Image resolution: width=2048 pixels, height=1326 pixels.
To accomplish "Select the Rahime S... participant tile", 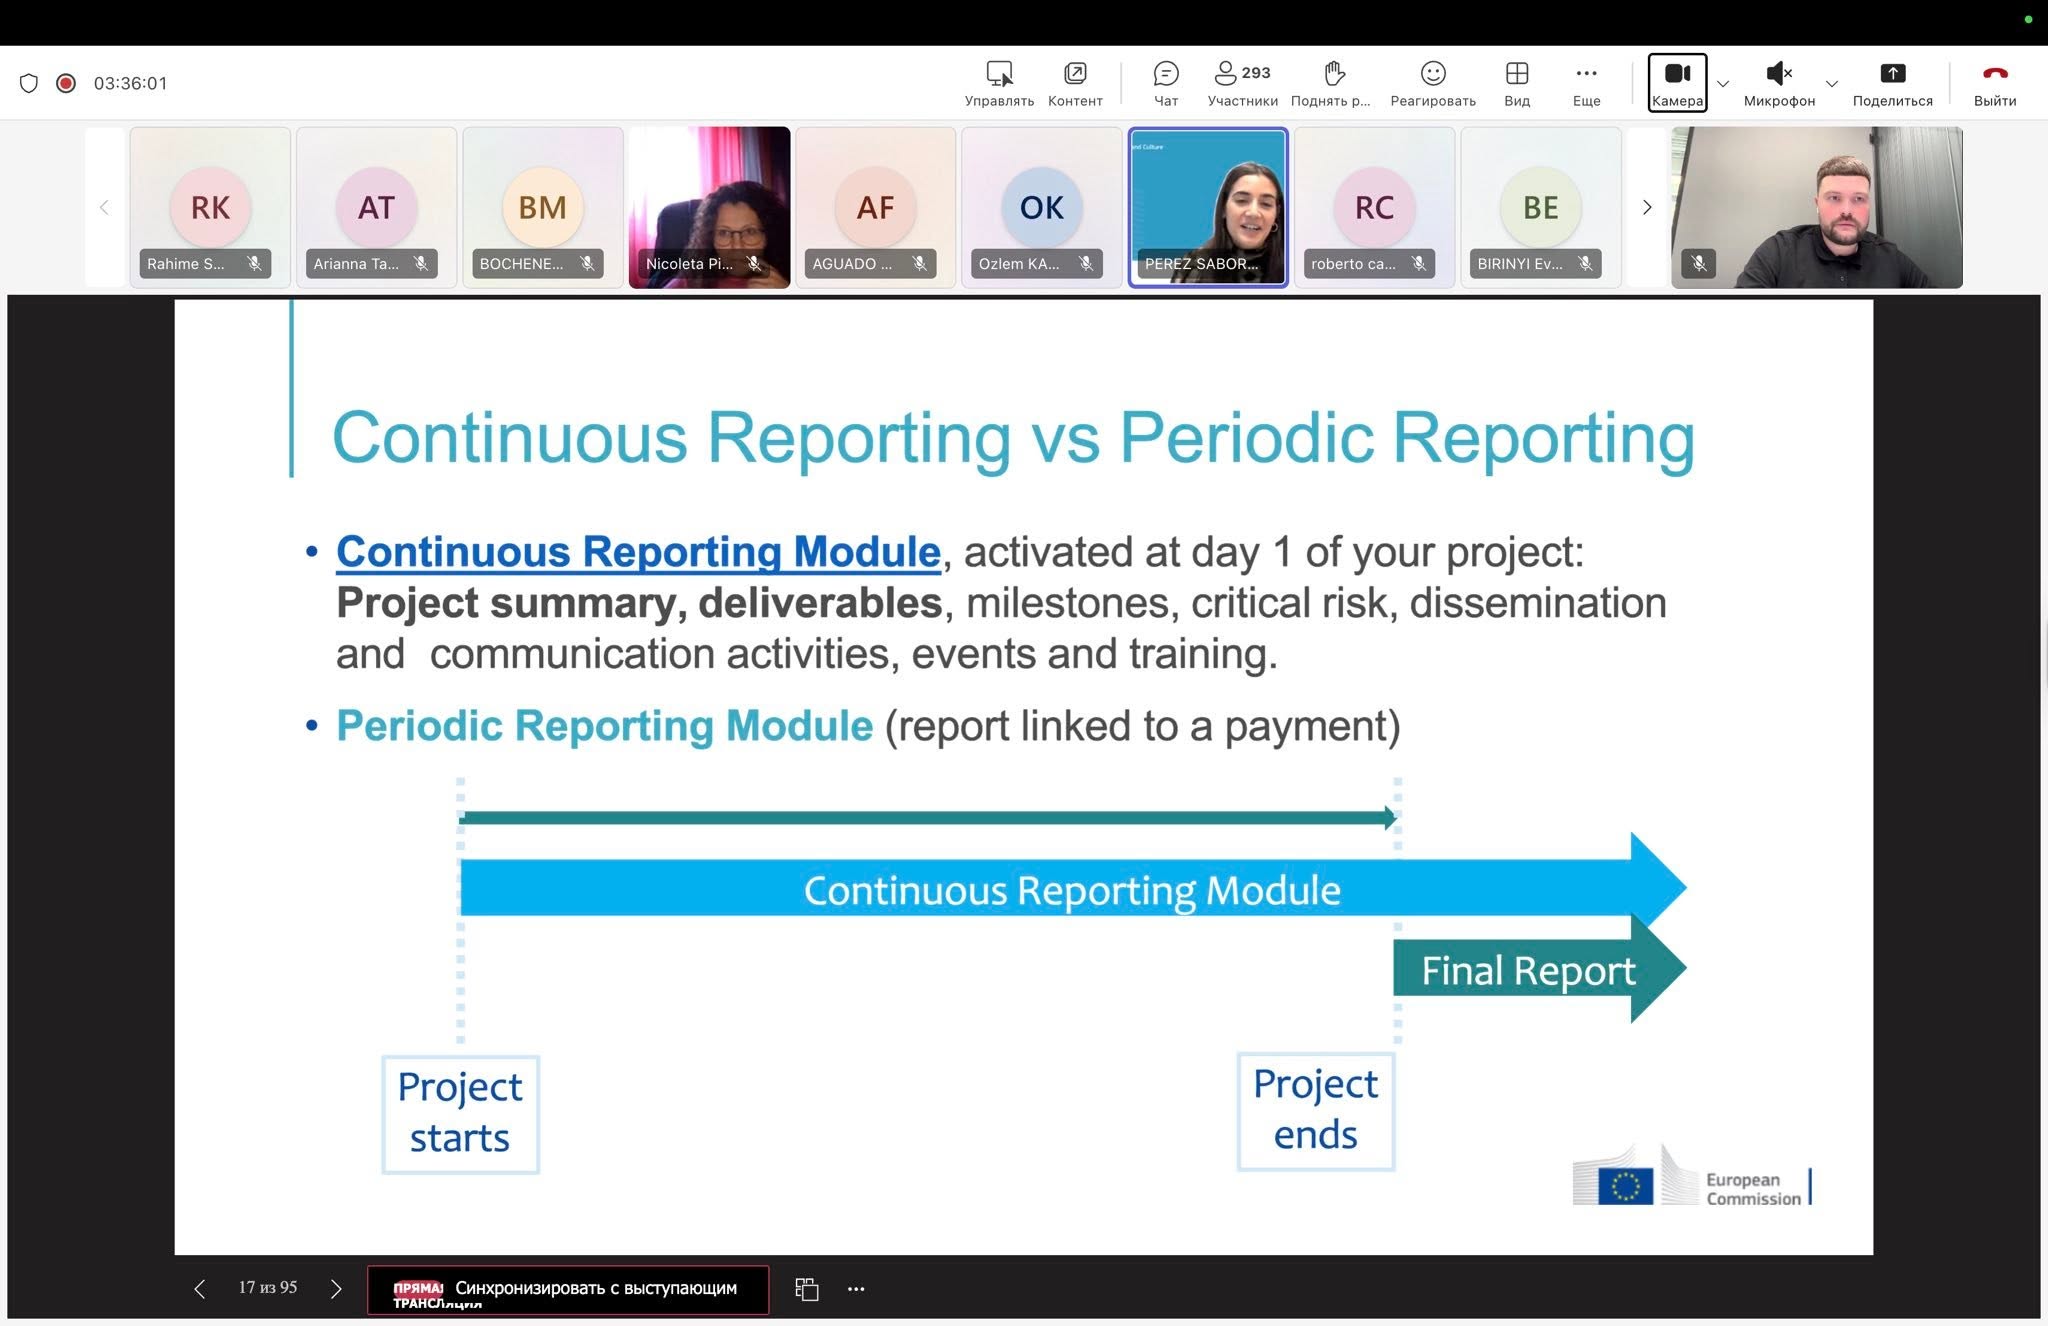I will (x=210, y=207).
